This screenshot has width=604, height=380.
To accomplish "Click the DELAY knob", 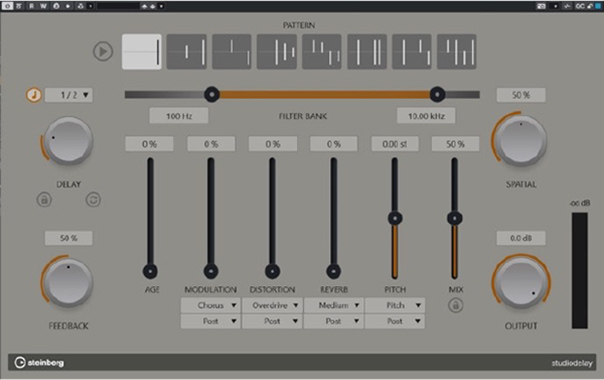I will [69, 141].
